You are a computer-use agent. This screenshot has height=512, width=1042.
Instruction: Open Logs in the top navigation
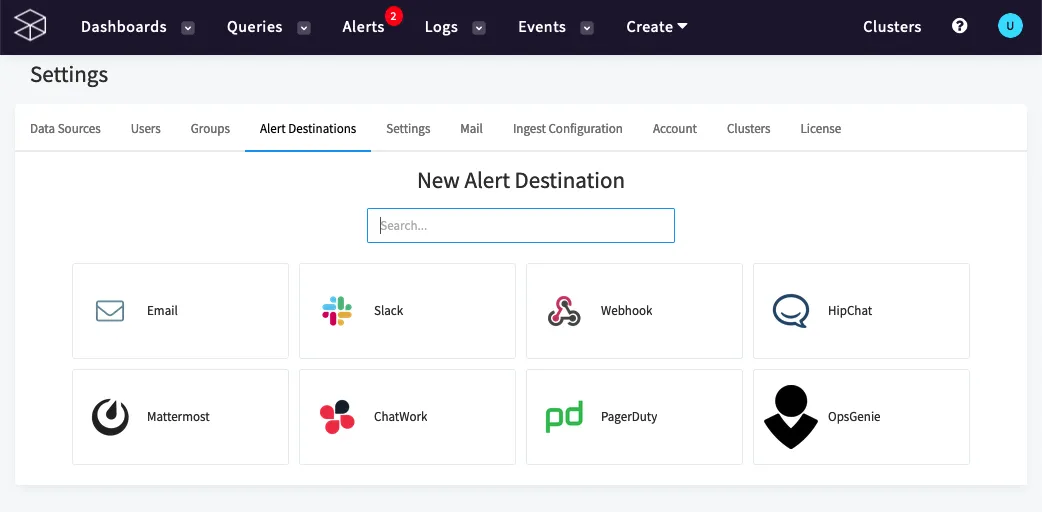(x=441, y=27)
